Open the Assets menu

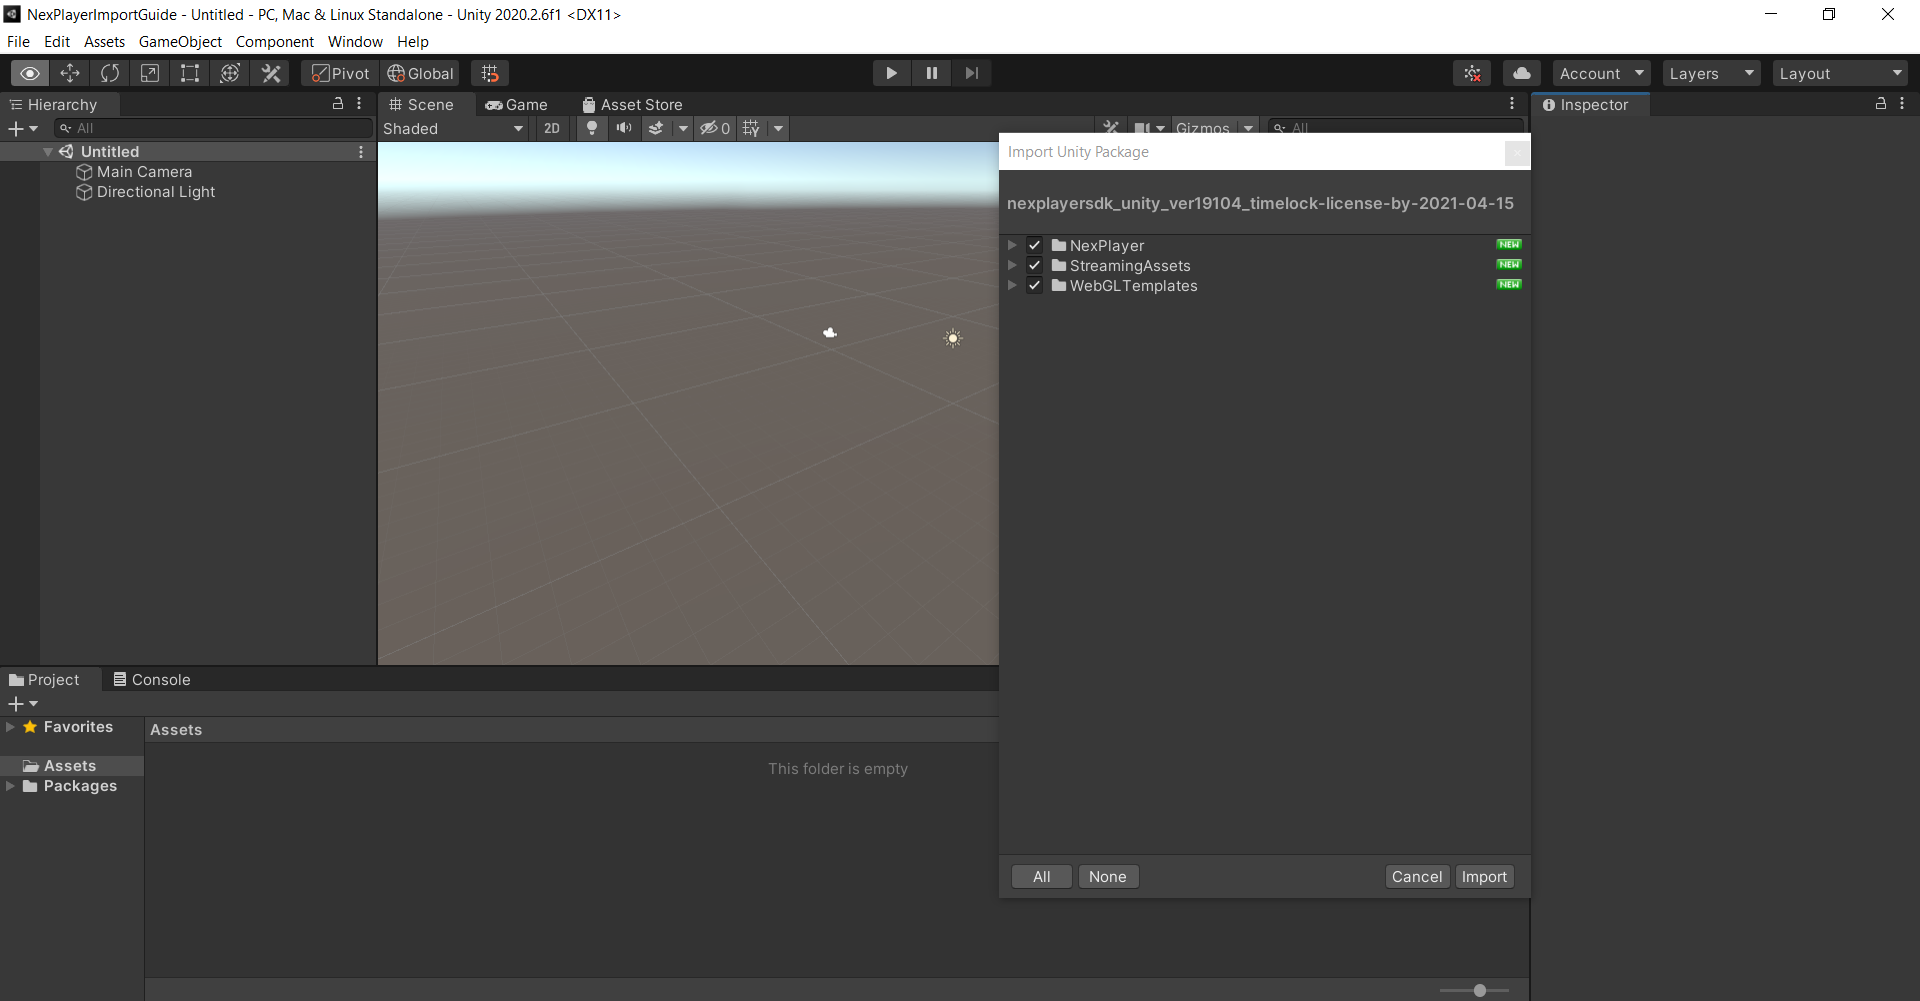point(104,41)
